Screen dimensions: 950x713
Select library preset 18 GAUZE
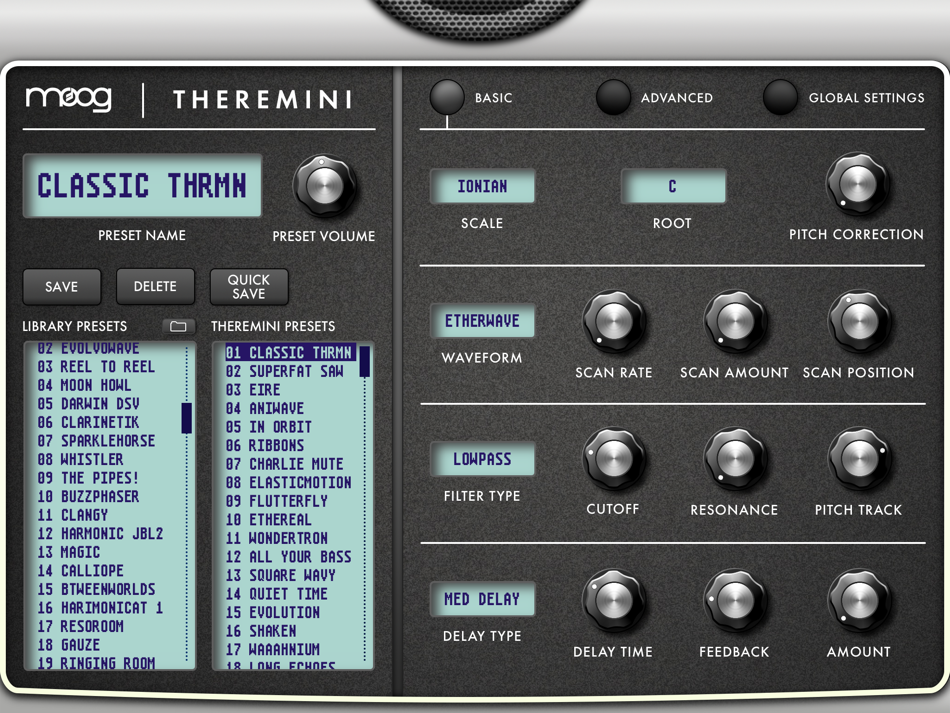coord(69,645)
